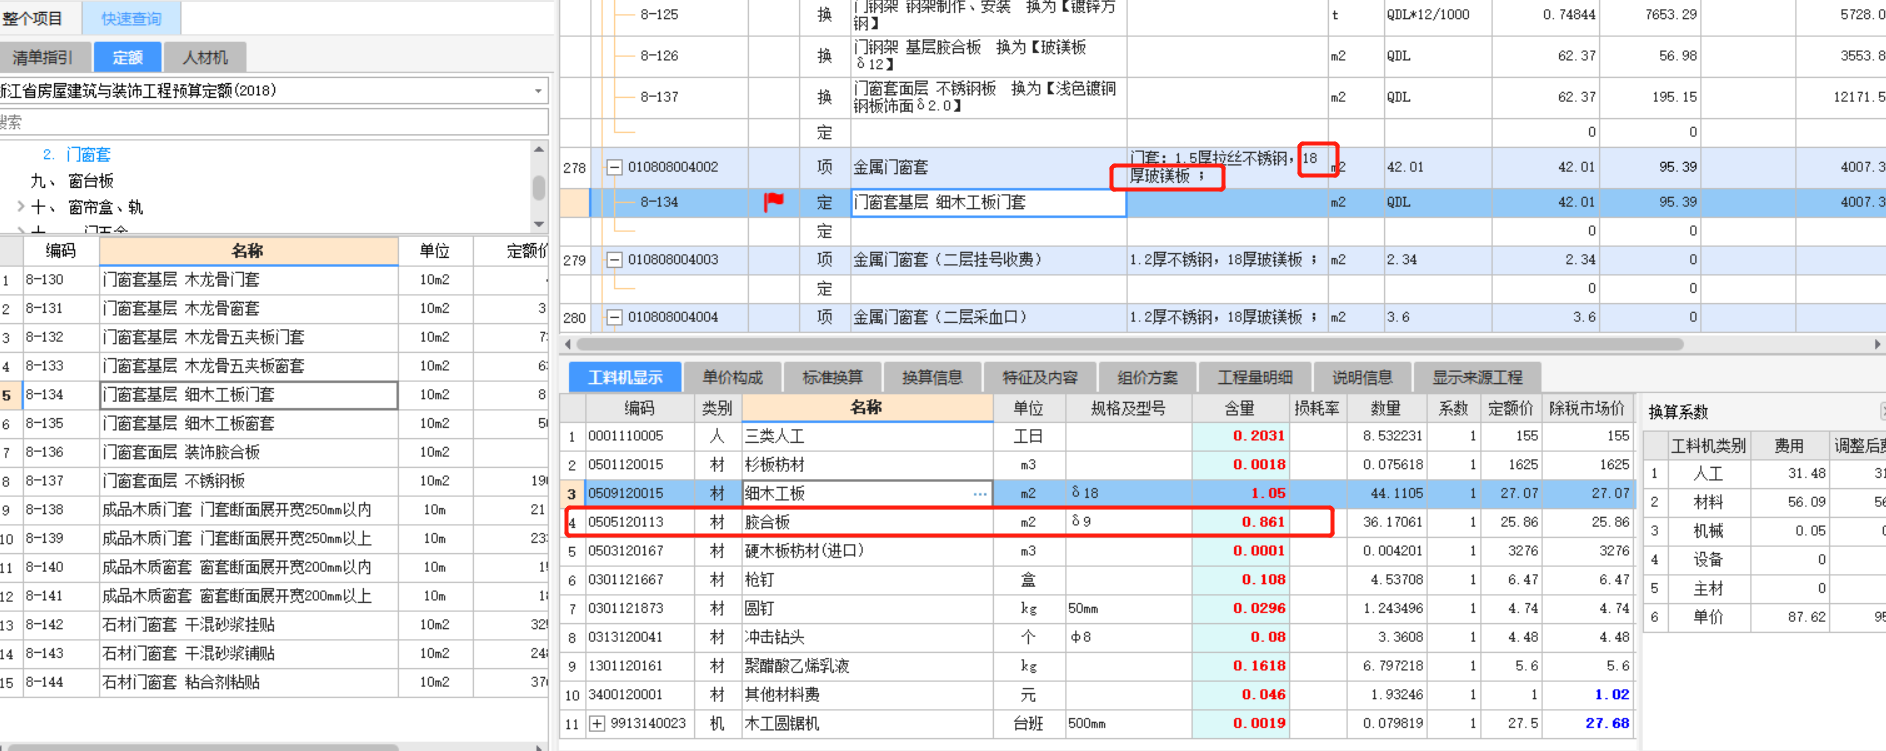The width and height of the screenshot is (1886, 751).
Task: Collapse item 010808004004 row
Action: tap(615, 318)
